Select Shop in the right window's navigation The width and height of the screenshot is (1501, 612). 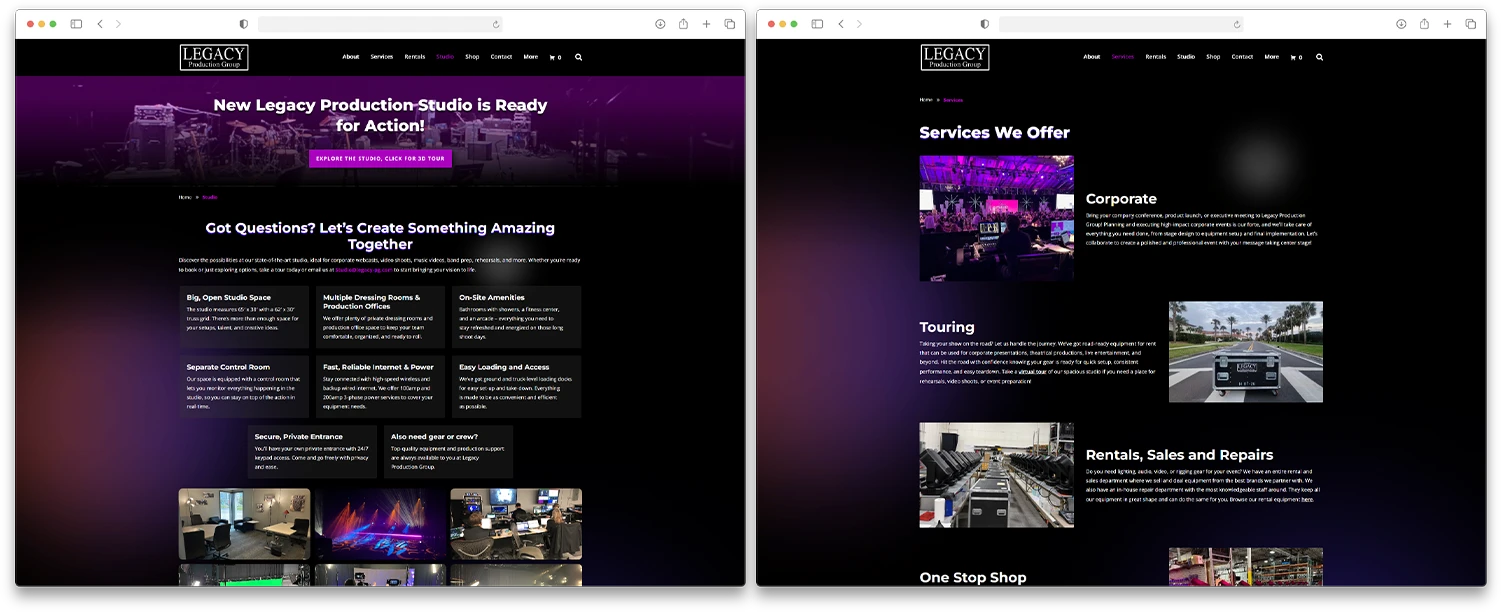(x=1213, y=57)
